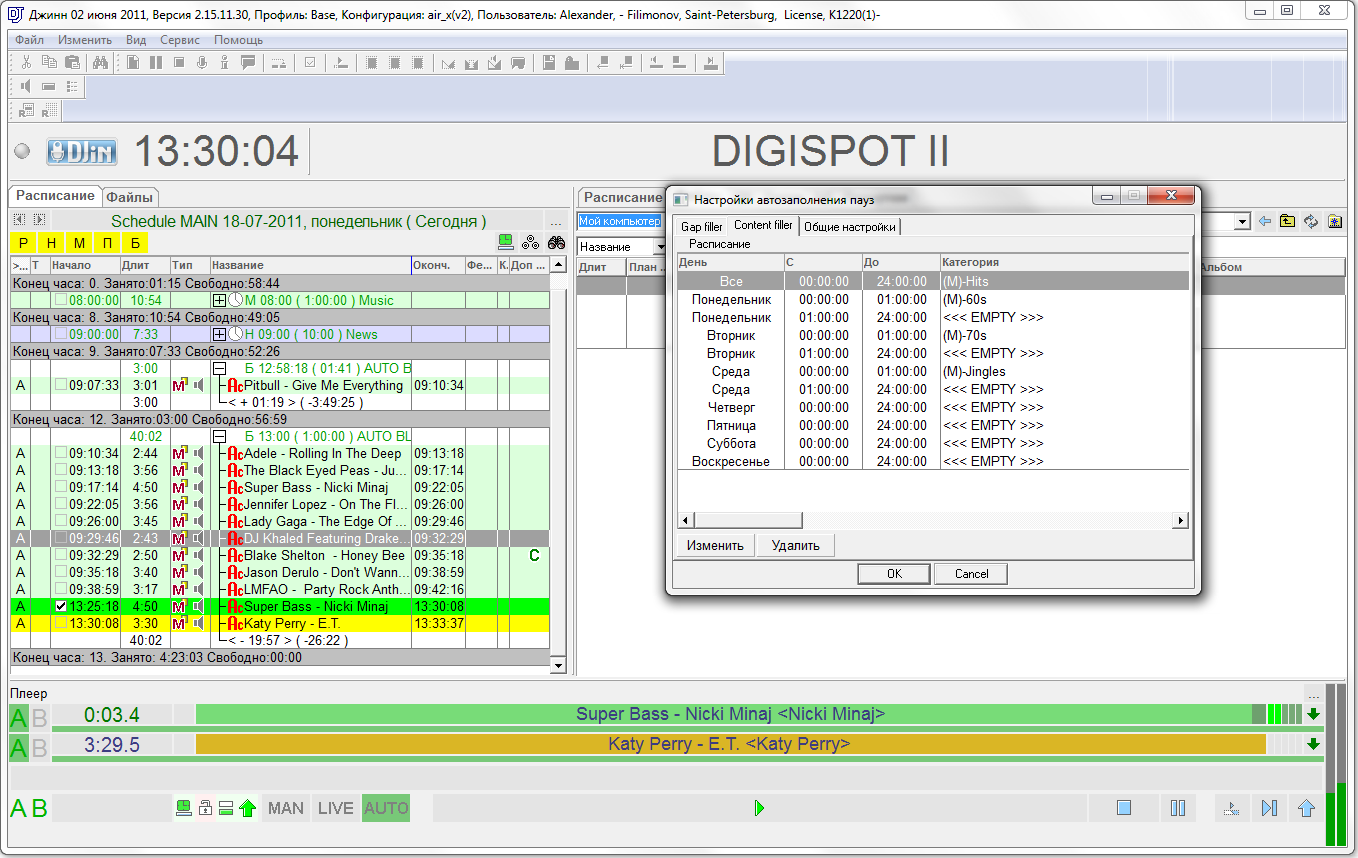Toggle checkbox on 13:30:08 Katy Perry row

pos(61,623)
